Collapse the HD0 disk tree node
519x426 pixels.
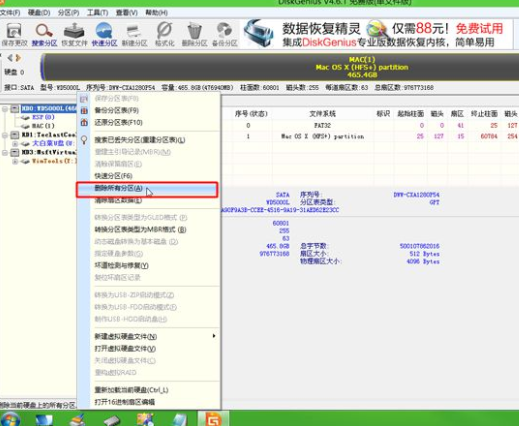pyautogui.click(x=5, y=109)
